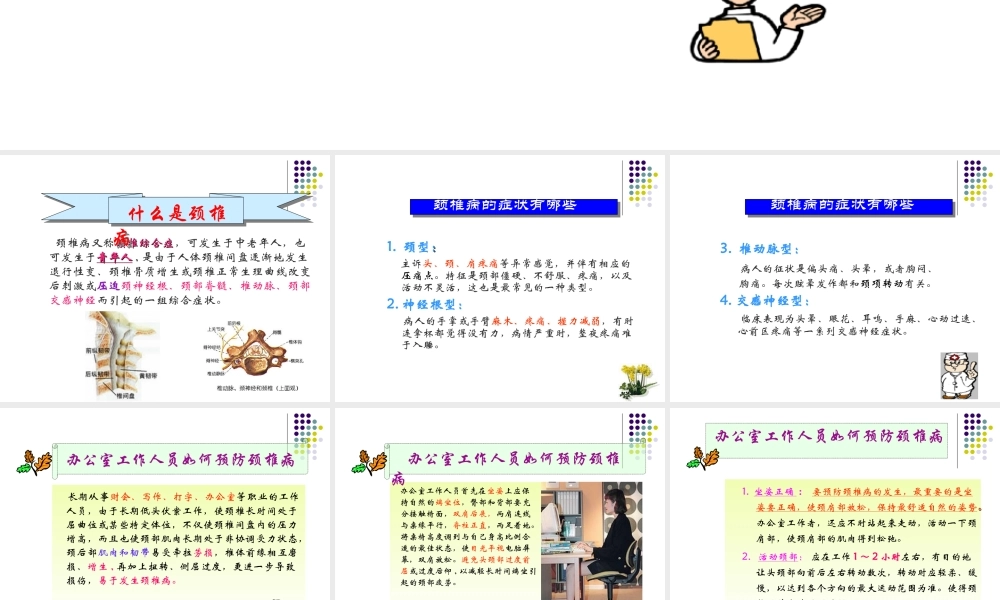Click the item 2. 活动颈部
The height and width of the screenshot is (600, 1000).
[773, 557]
